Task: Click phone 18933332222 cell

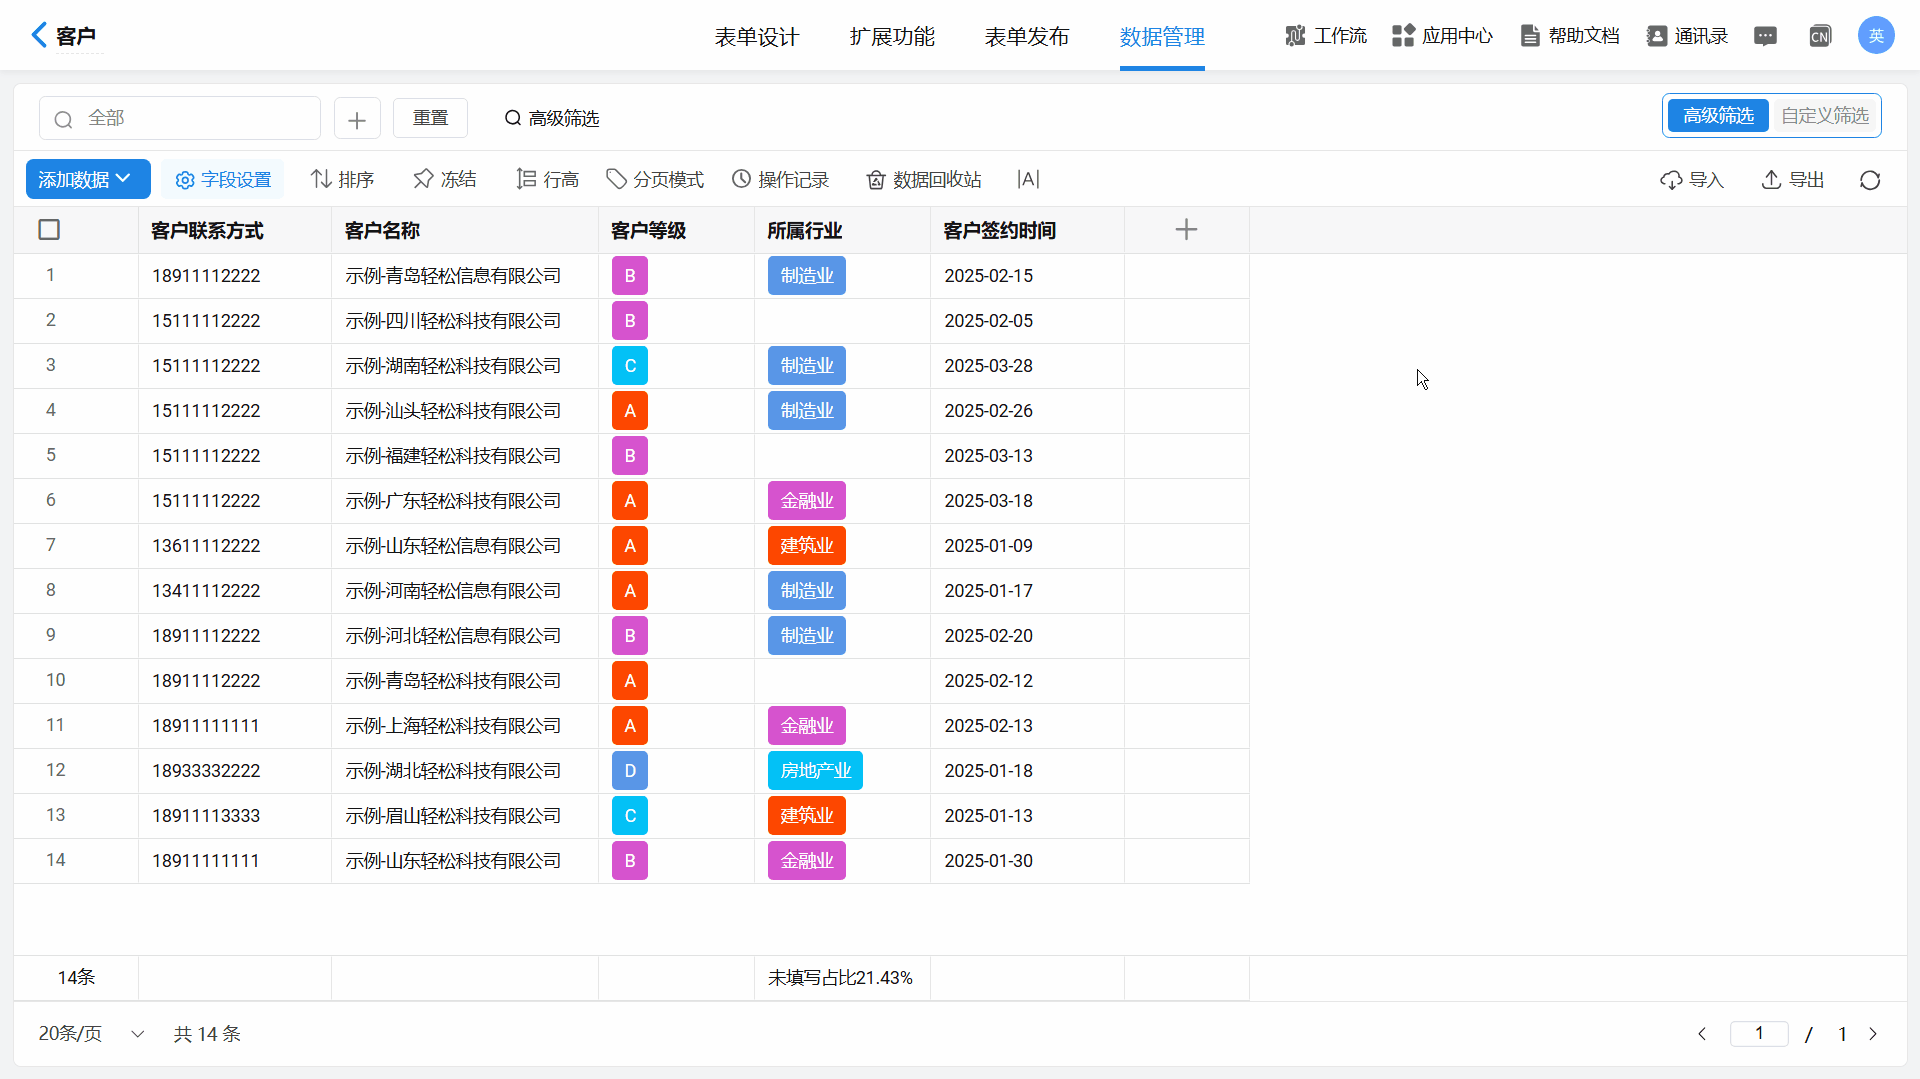Action: point(234,771)
